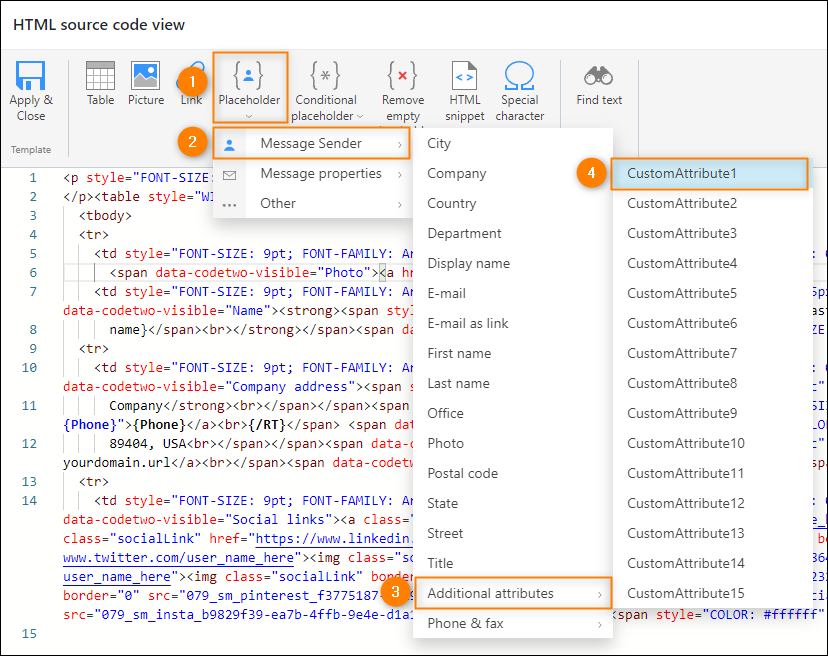Select CustomAttribute4
828x656 pixels.
pos(712,264)
